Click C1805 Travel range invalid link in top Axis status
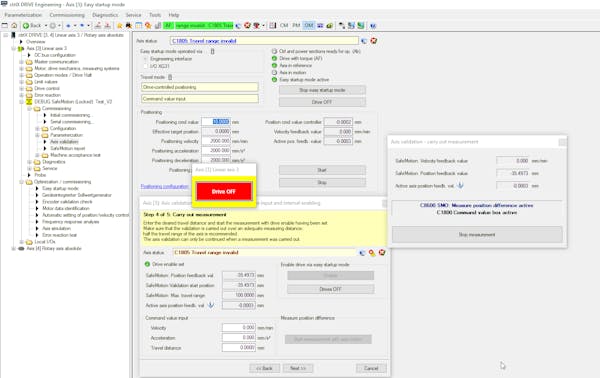The height and width of the screenshot is (378, 600). [x=204, y=41]
